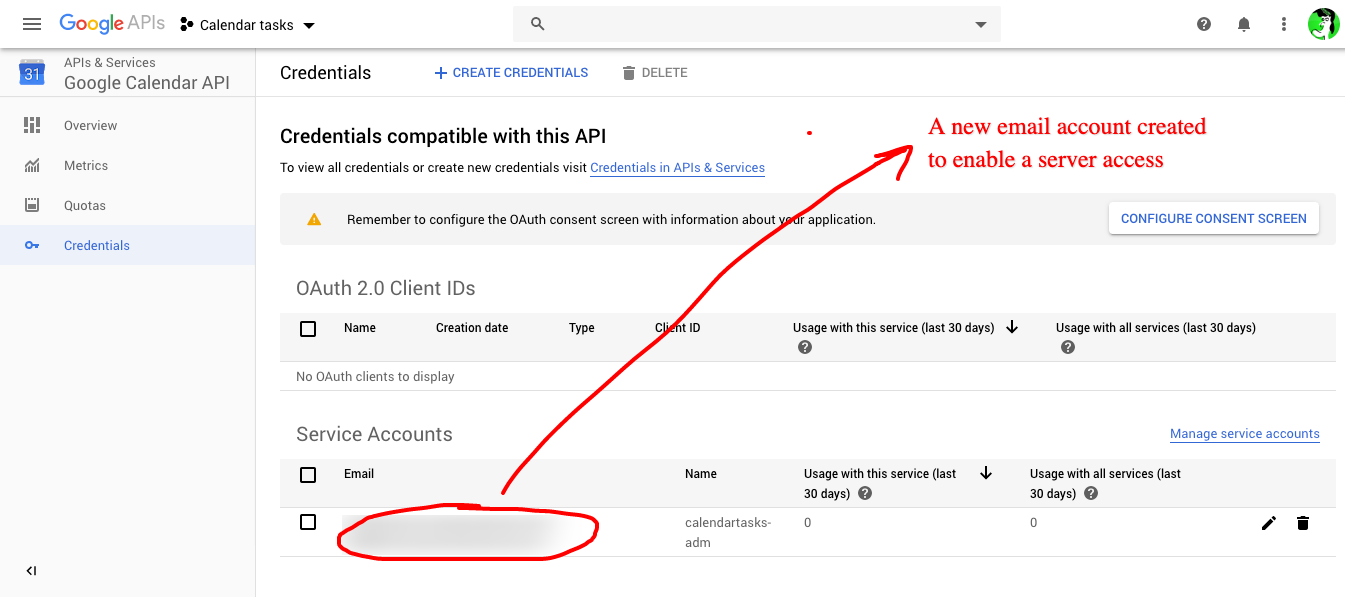Tick the select-all checkbox for Service Accounts
Image resolution: width=1345 pixels, height=597 pixels.
pyautogui.click(x=308, y=474)
